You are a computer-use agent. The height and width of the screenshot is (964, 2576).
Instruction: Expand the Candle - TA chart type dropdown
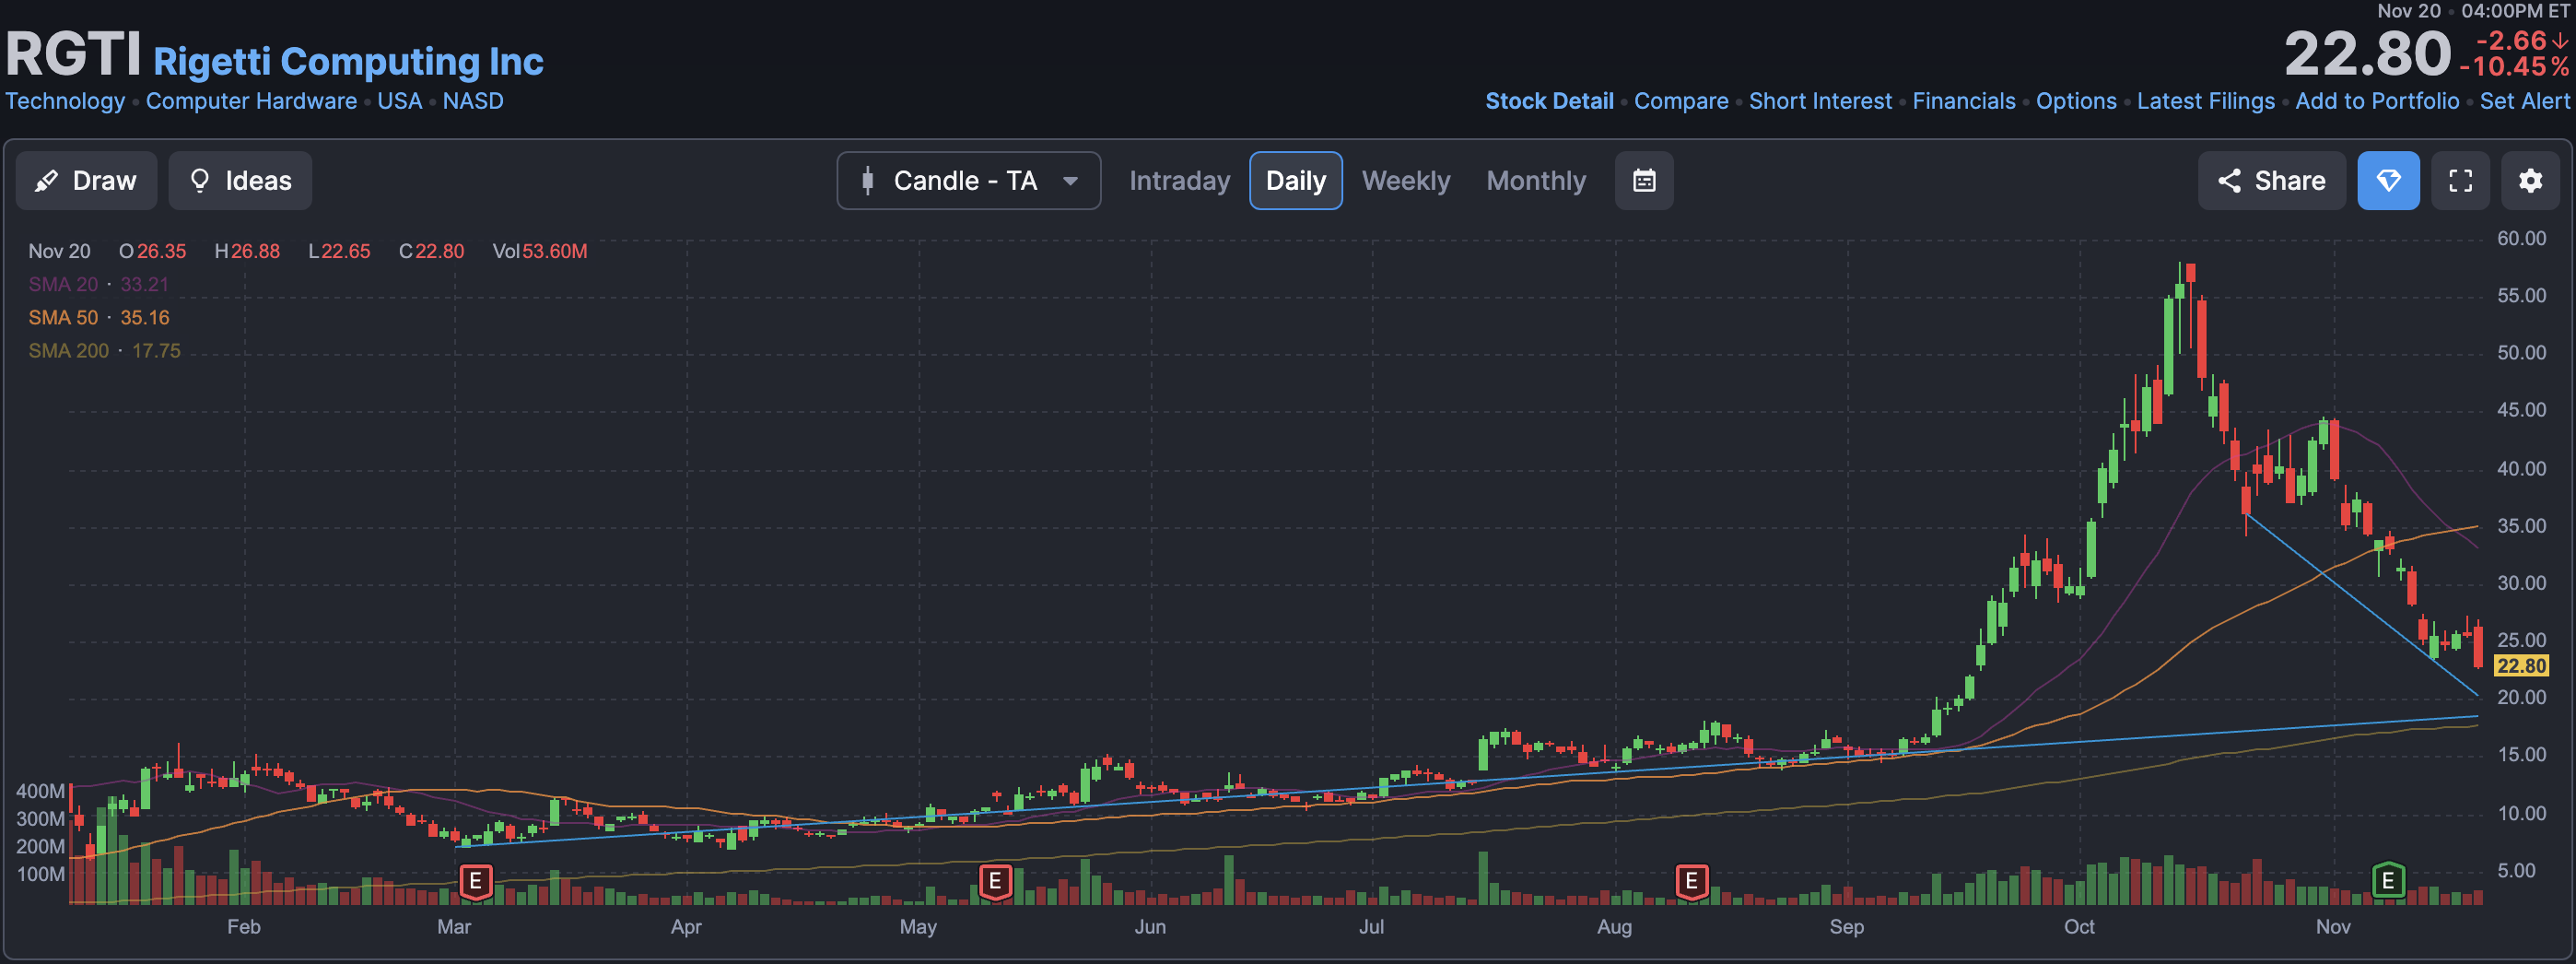pos(968,181)
